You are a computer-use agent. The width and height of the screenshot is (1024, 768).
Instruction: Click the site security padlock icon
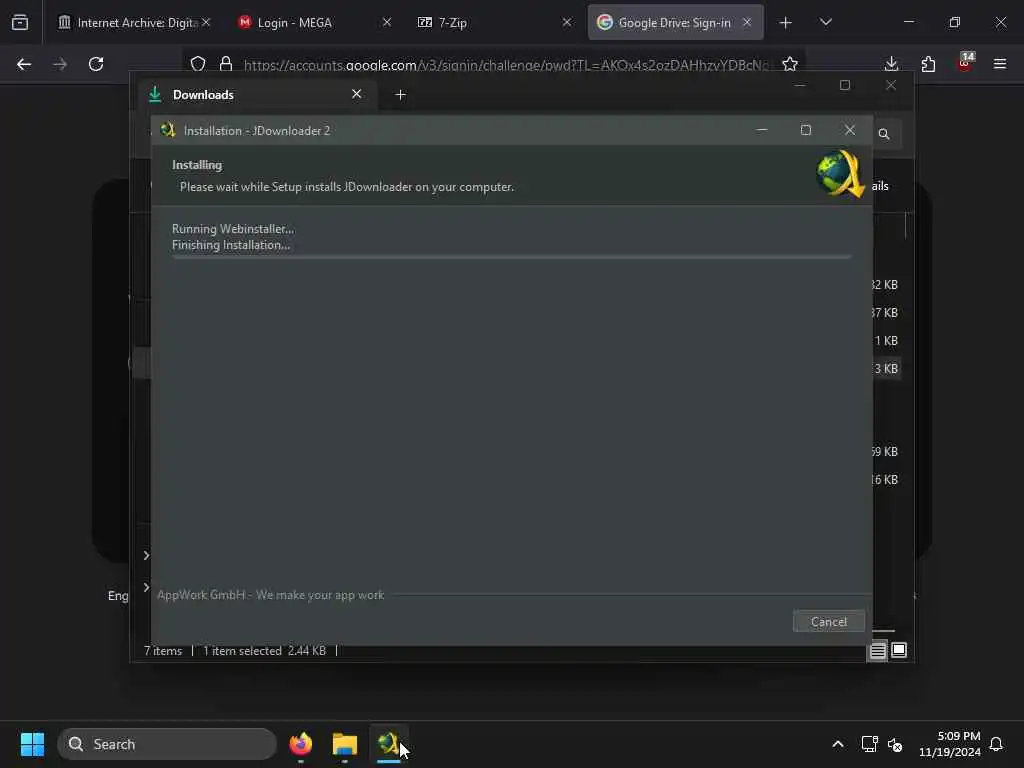[x=226, y=64]
